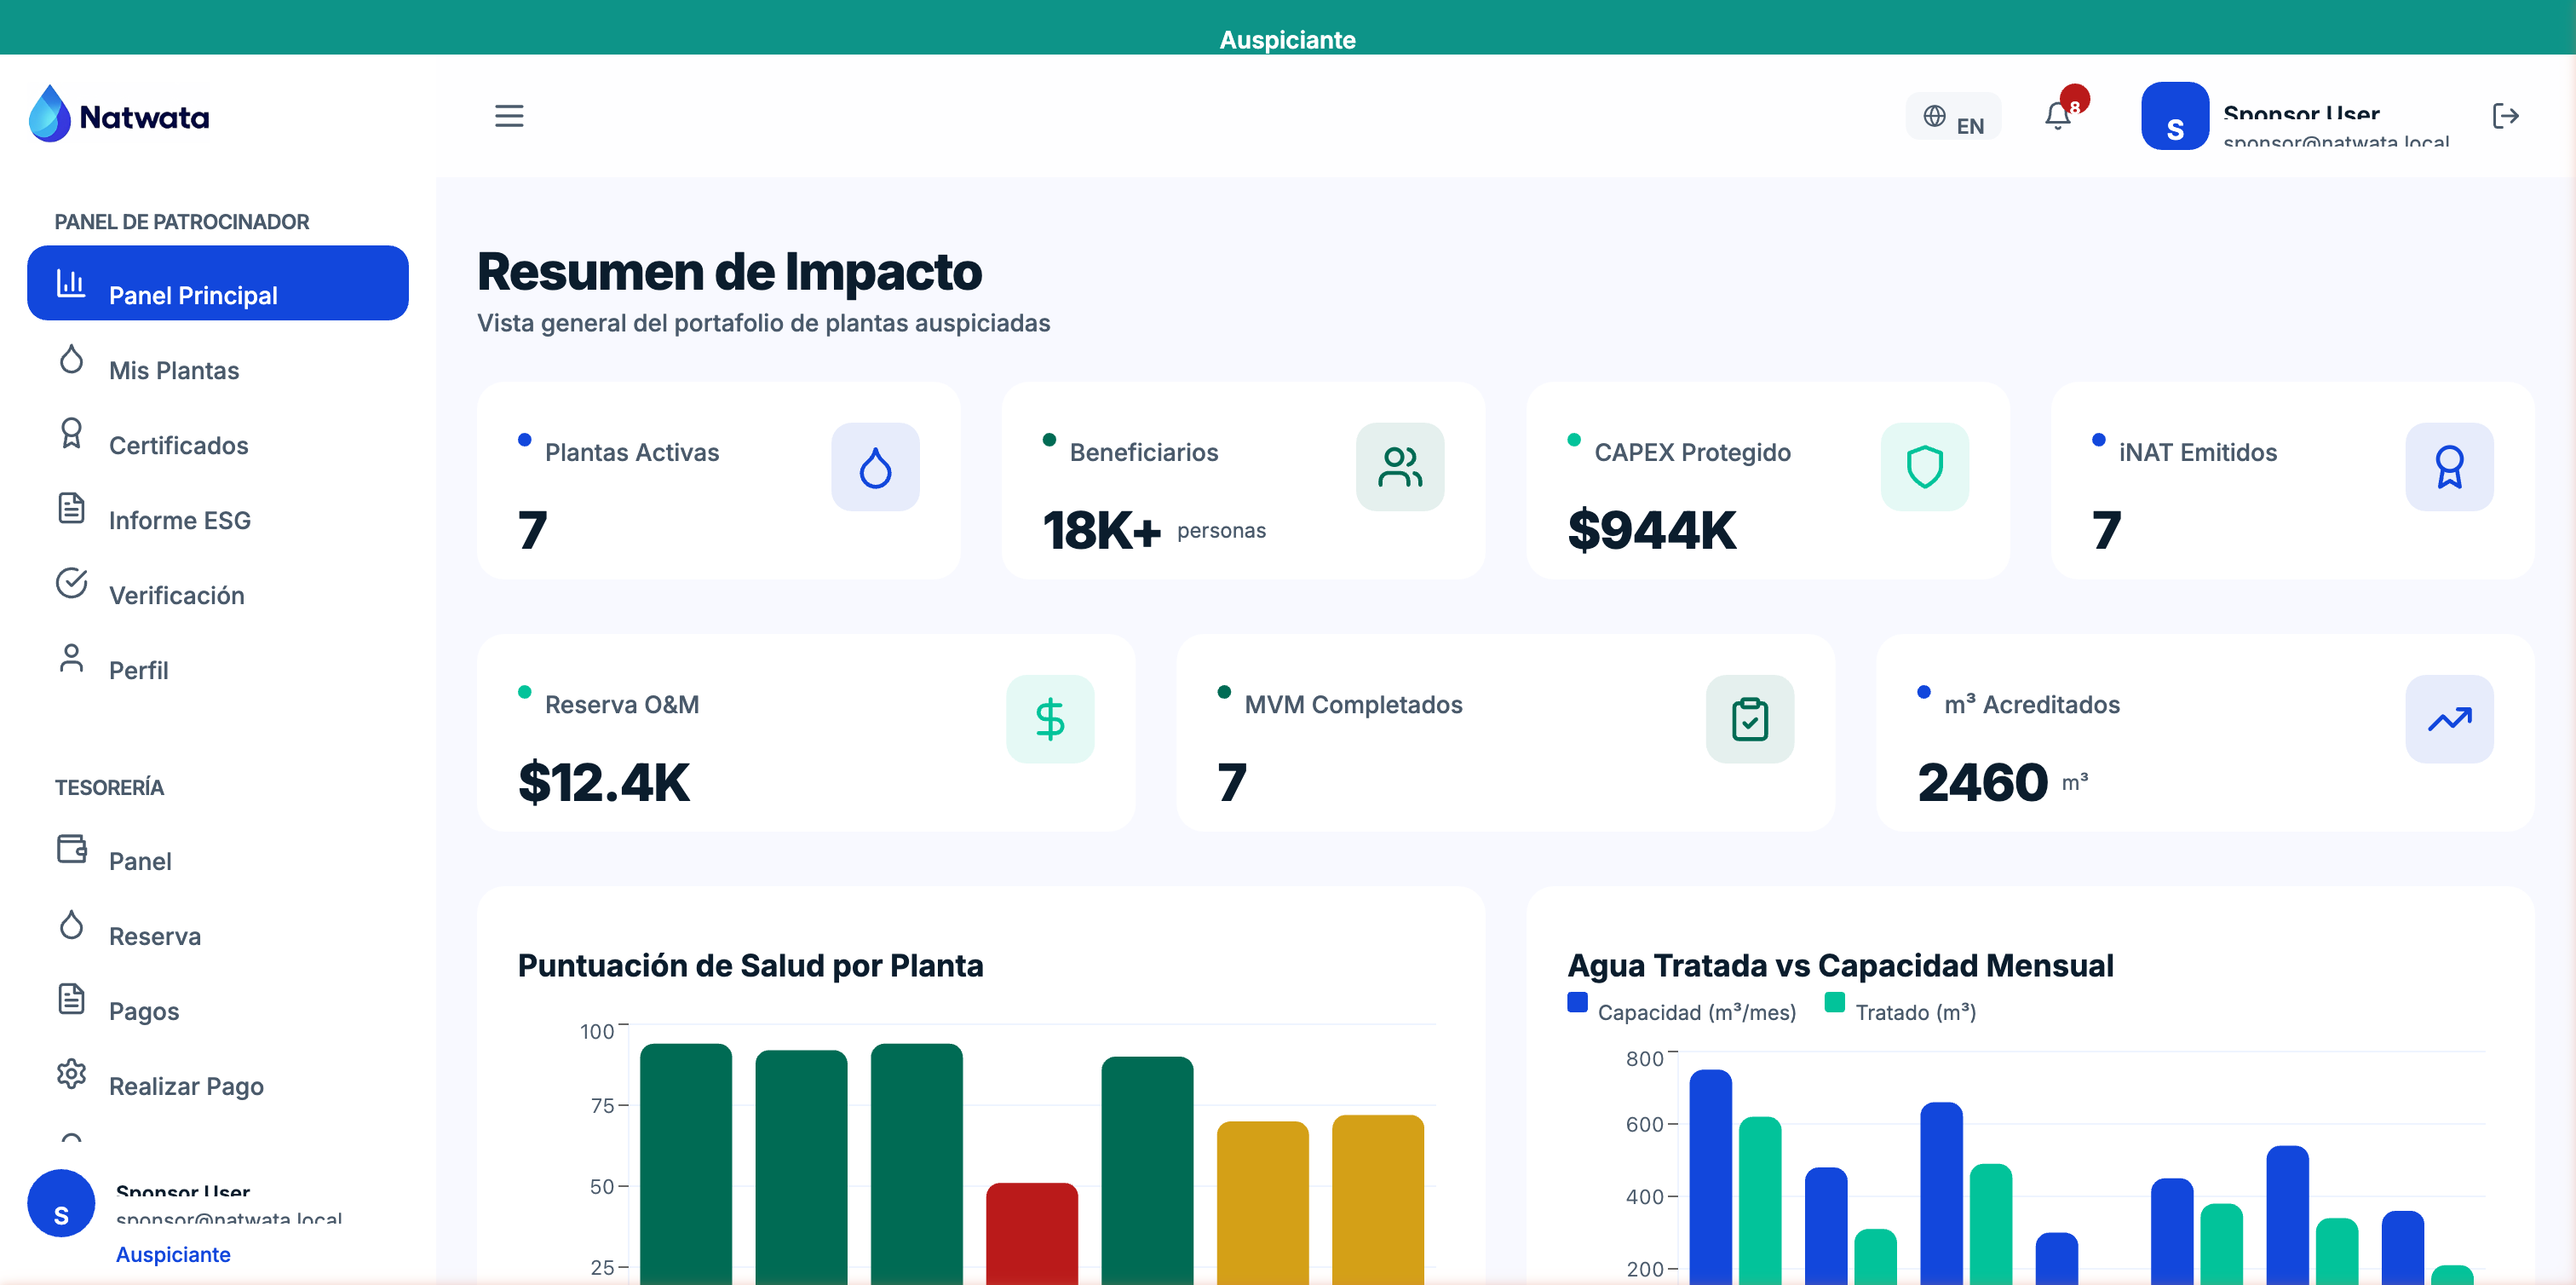Toggle the Capacidad (m³/mes) legend entry
2576x1285 pixels.
[x=1680, y=1011]
